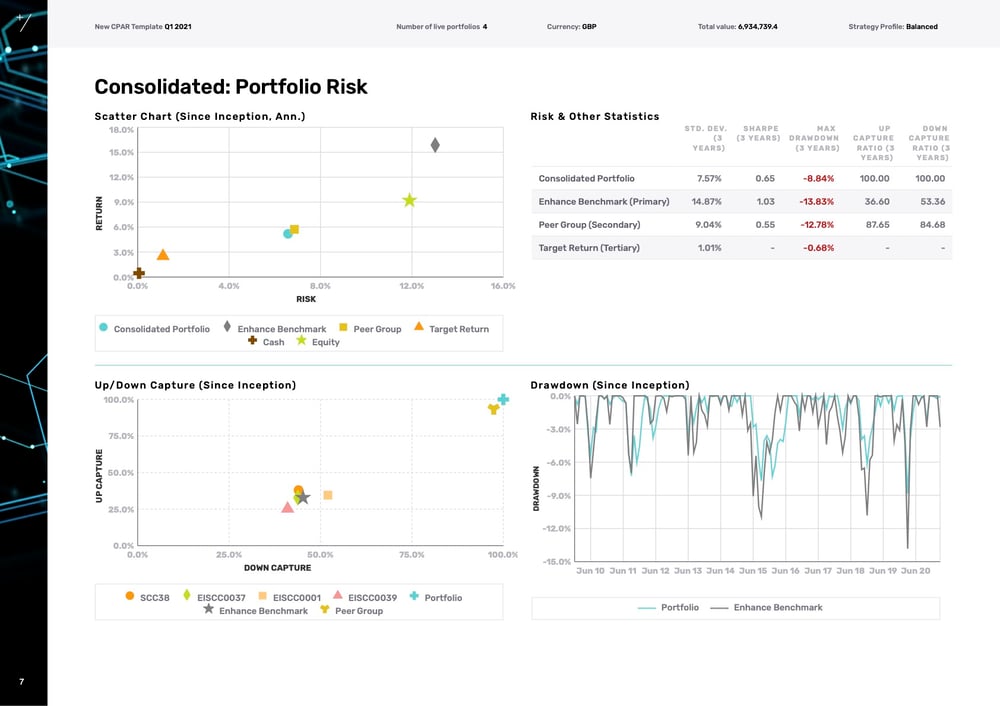Click the 36.60 up capture value
1000x706 pixels.
[877, 202]
